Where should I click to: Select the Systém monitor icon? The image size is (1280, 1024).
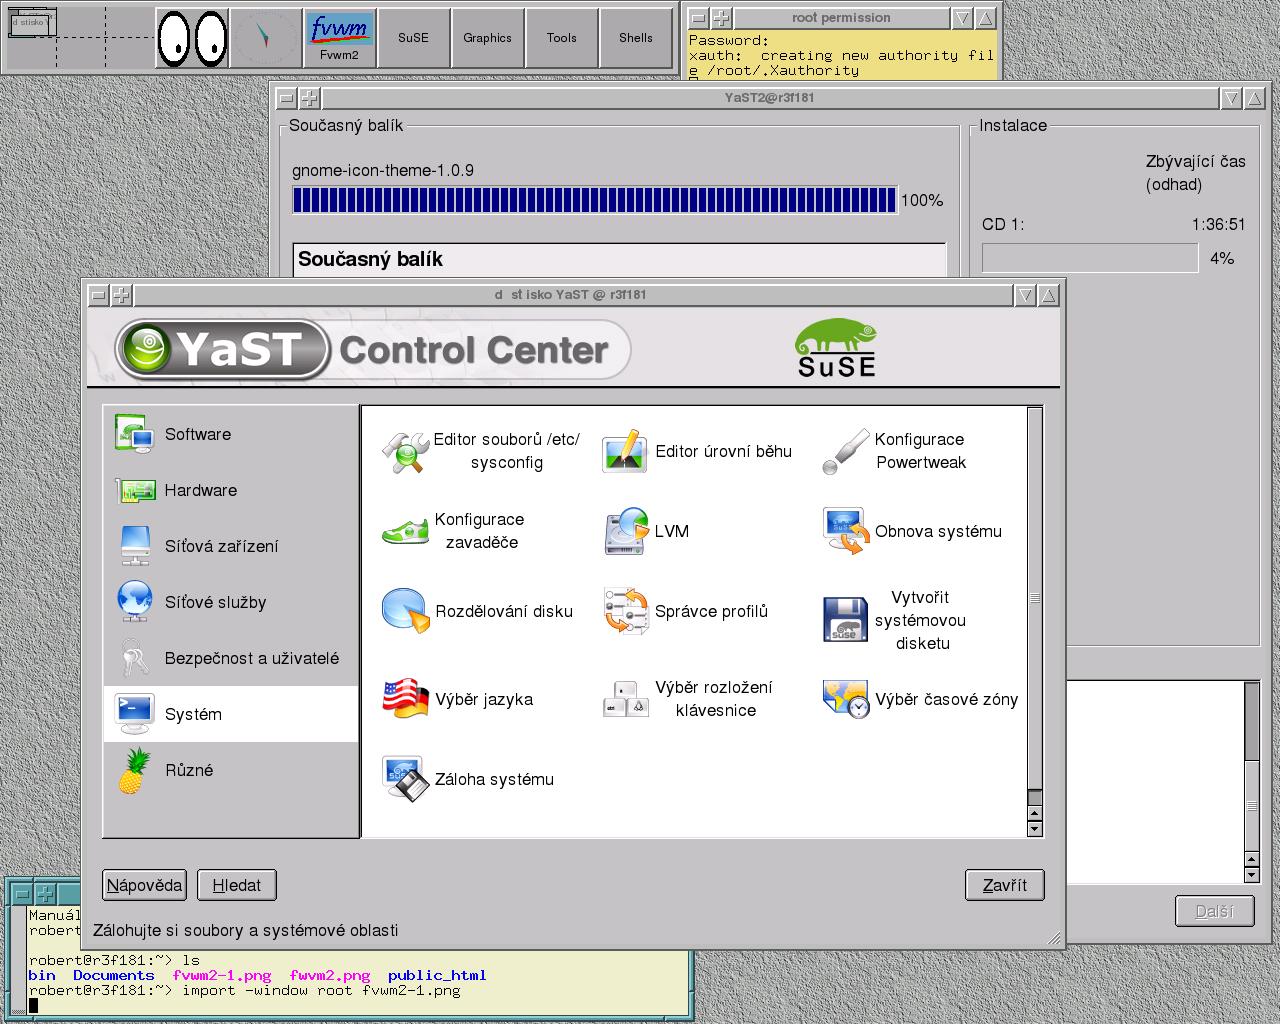pyautogui.click(x=134, y=714)
